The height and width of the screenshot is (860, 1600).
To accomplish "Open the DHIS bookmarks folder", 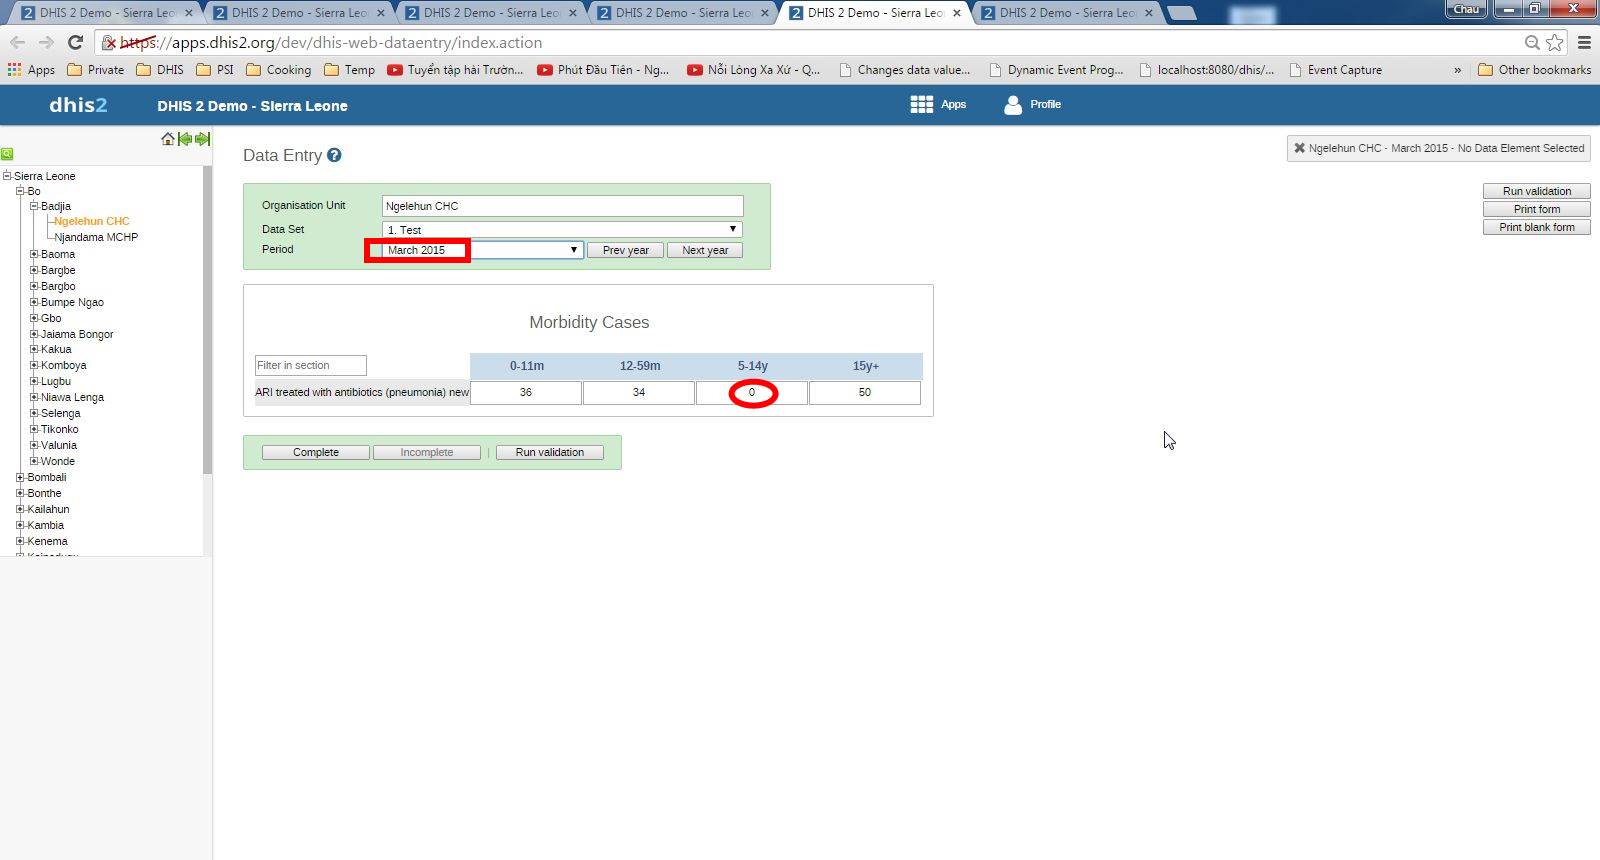I will (160, 70).
